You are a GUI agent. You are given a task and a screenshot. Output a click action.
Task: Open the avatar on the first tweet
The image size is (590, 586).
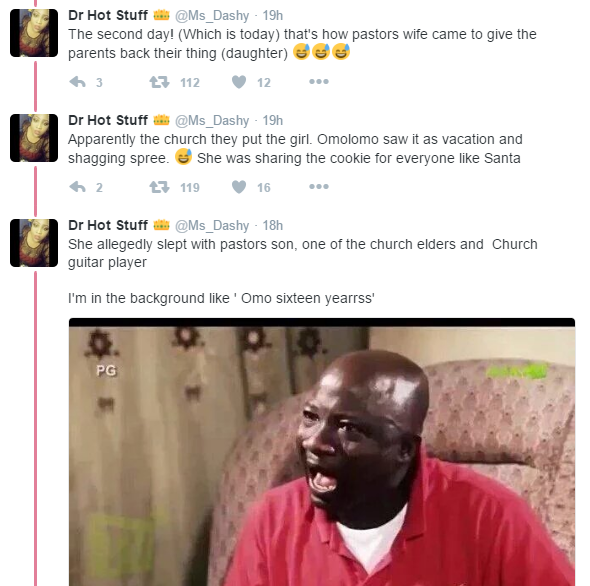click(34, 33)
